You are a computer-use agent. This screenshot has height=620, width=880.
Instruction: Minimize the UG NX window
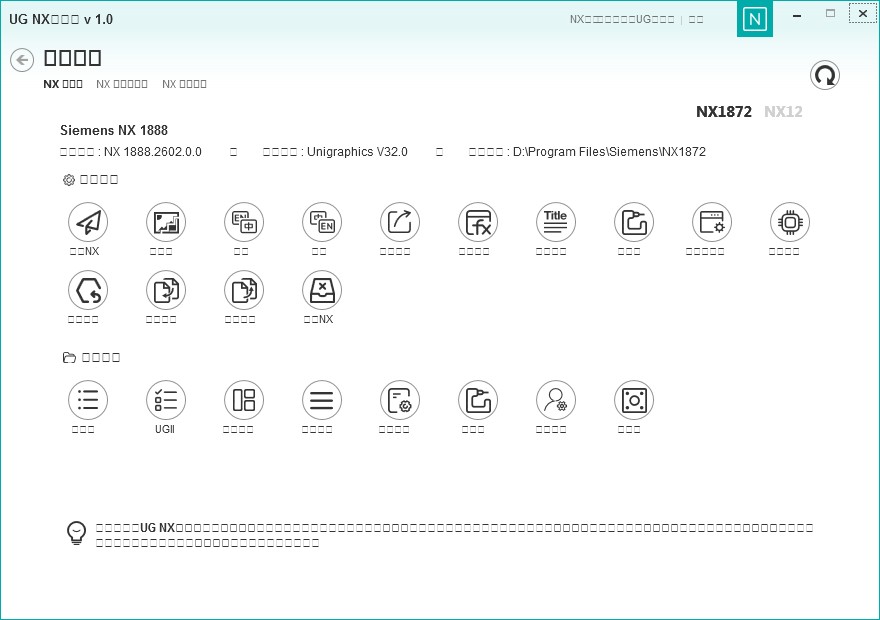click(797, 16)
